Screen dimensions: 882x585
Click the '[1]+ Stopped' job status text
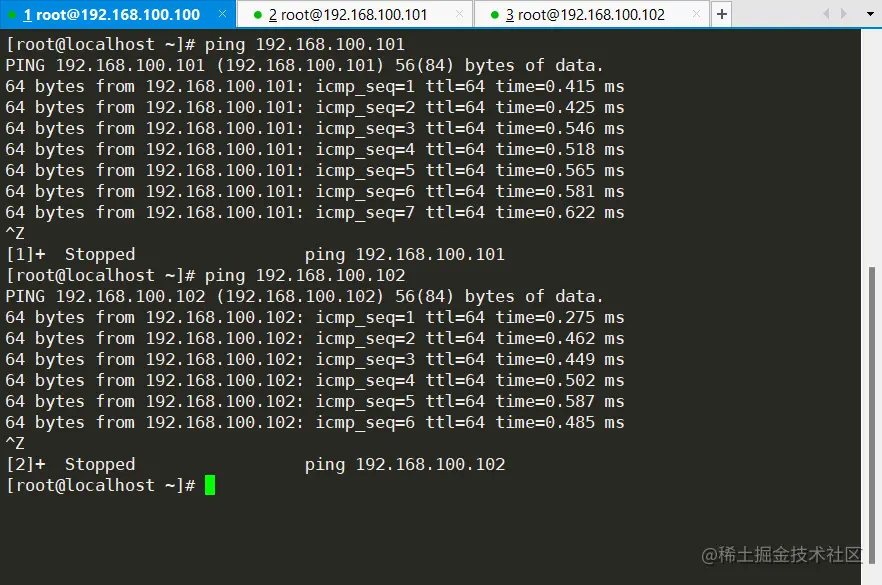[x=71, y=255]
